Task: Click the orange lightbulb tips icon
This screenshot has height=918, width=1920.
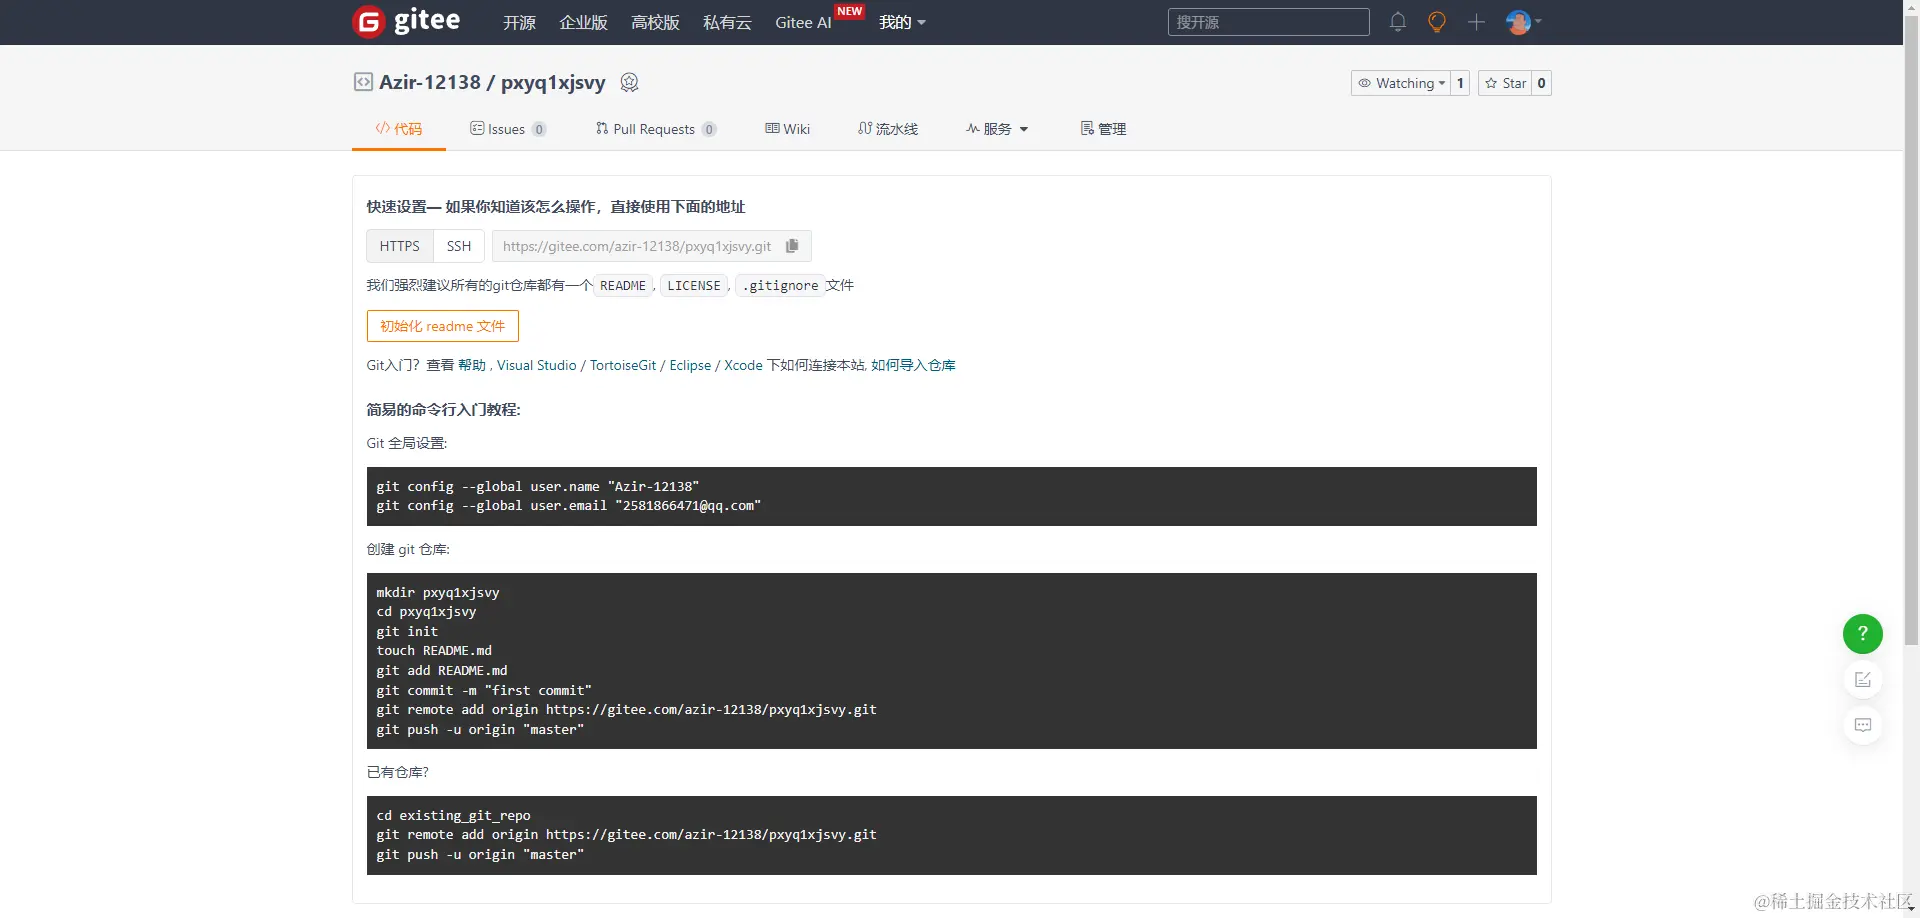Action: [1437, 22]
